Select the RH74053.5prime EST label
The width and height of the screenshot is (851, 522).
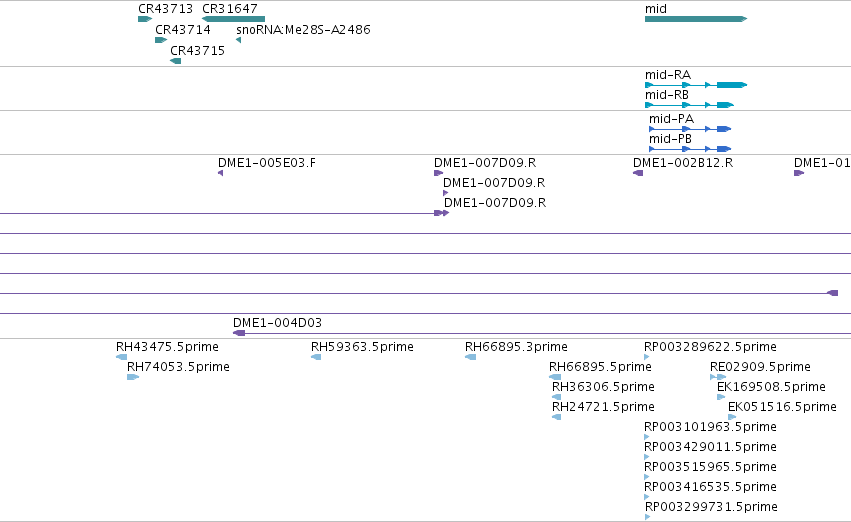coord(178,367)
